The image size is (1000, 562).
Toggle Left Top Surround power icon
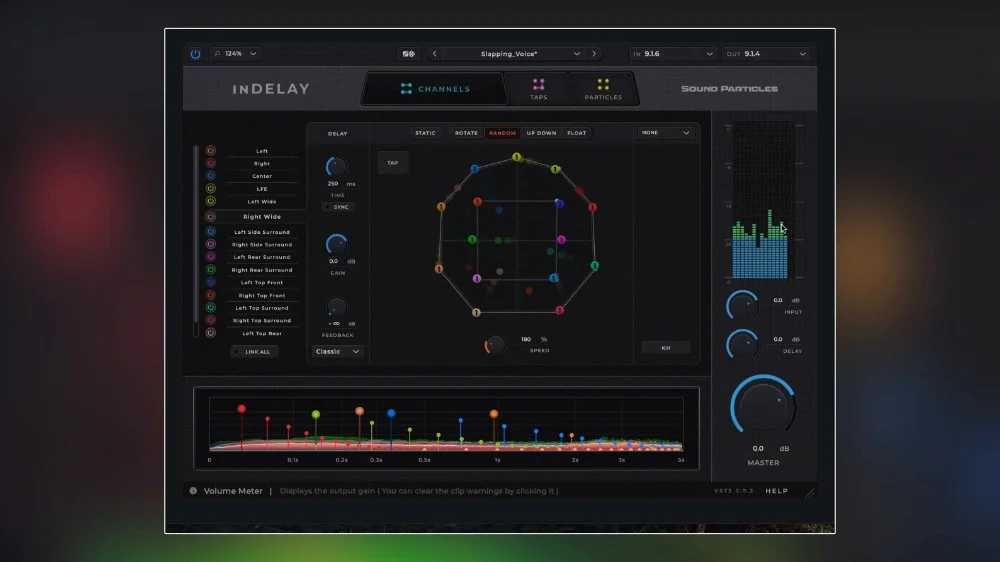click(210, 307)
